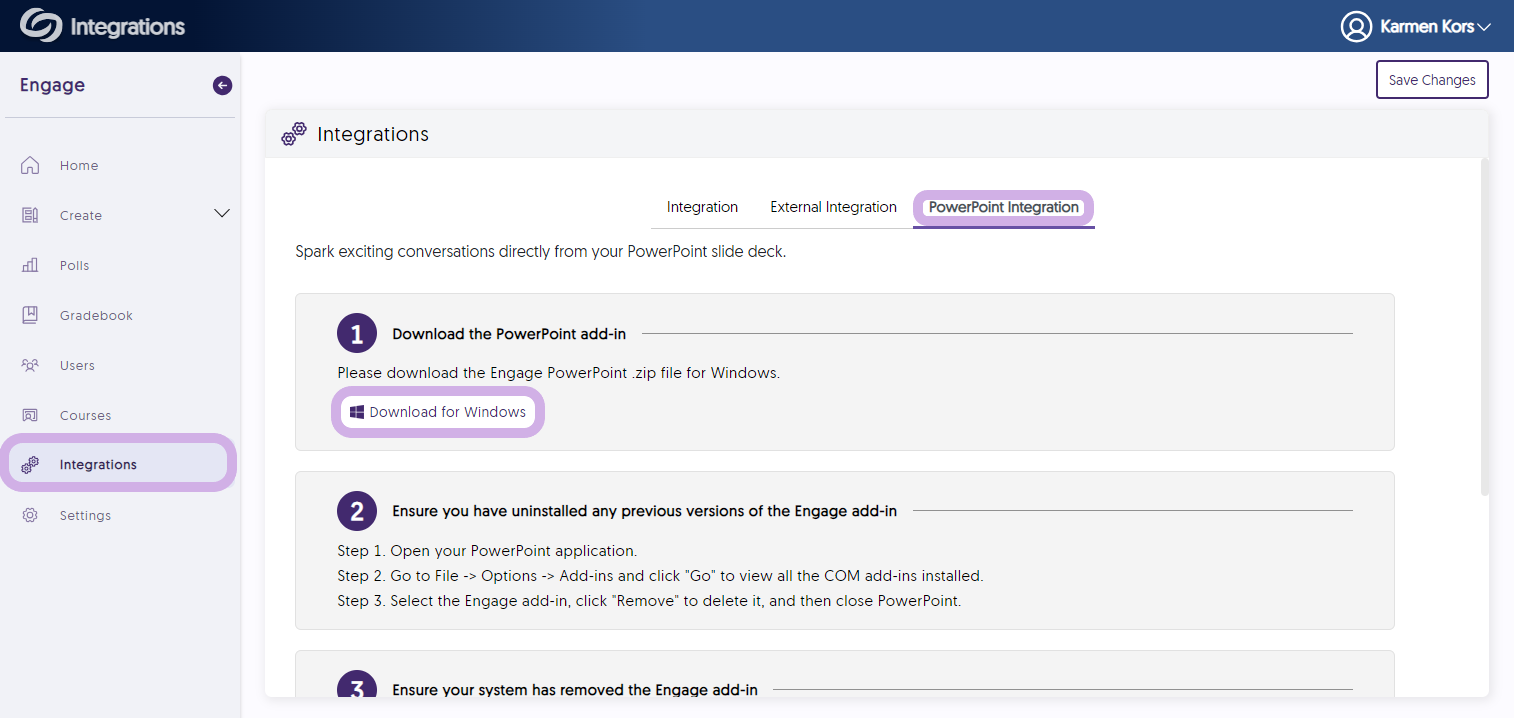Click the Create sidebar icon
Image resolution: width=1514 pixels, height=718 pixels.
pos(30,215)
